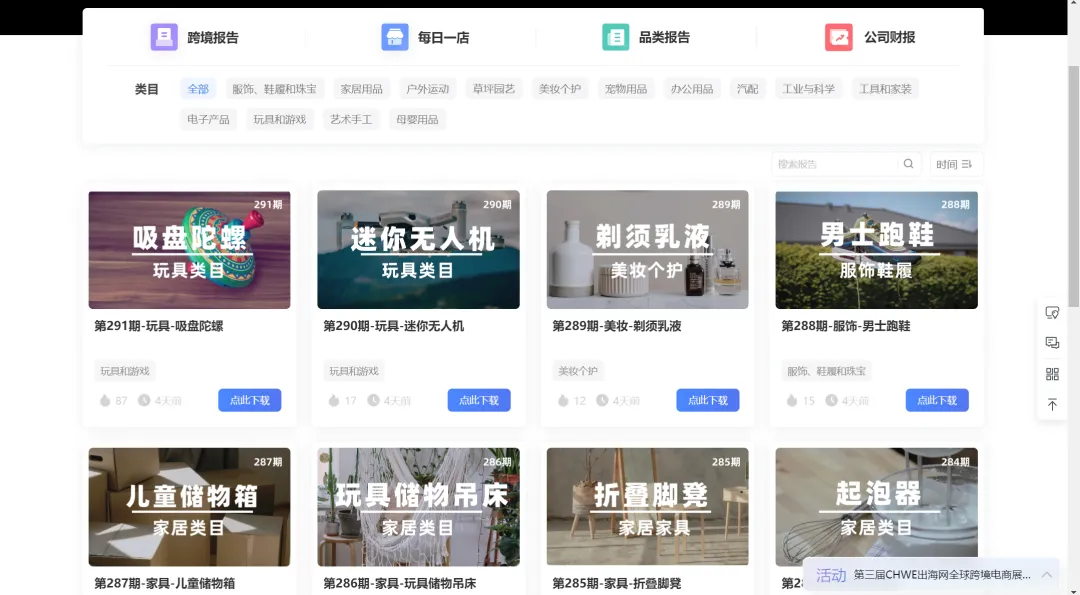Open title 第287期-家具-儿童储物箱
Screen dimensions: 1080x595
tap(165, 583)
